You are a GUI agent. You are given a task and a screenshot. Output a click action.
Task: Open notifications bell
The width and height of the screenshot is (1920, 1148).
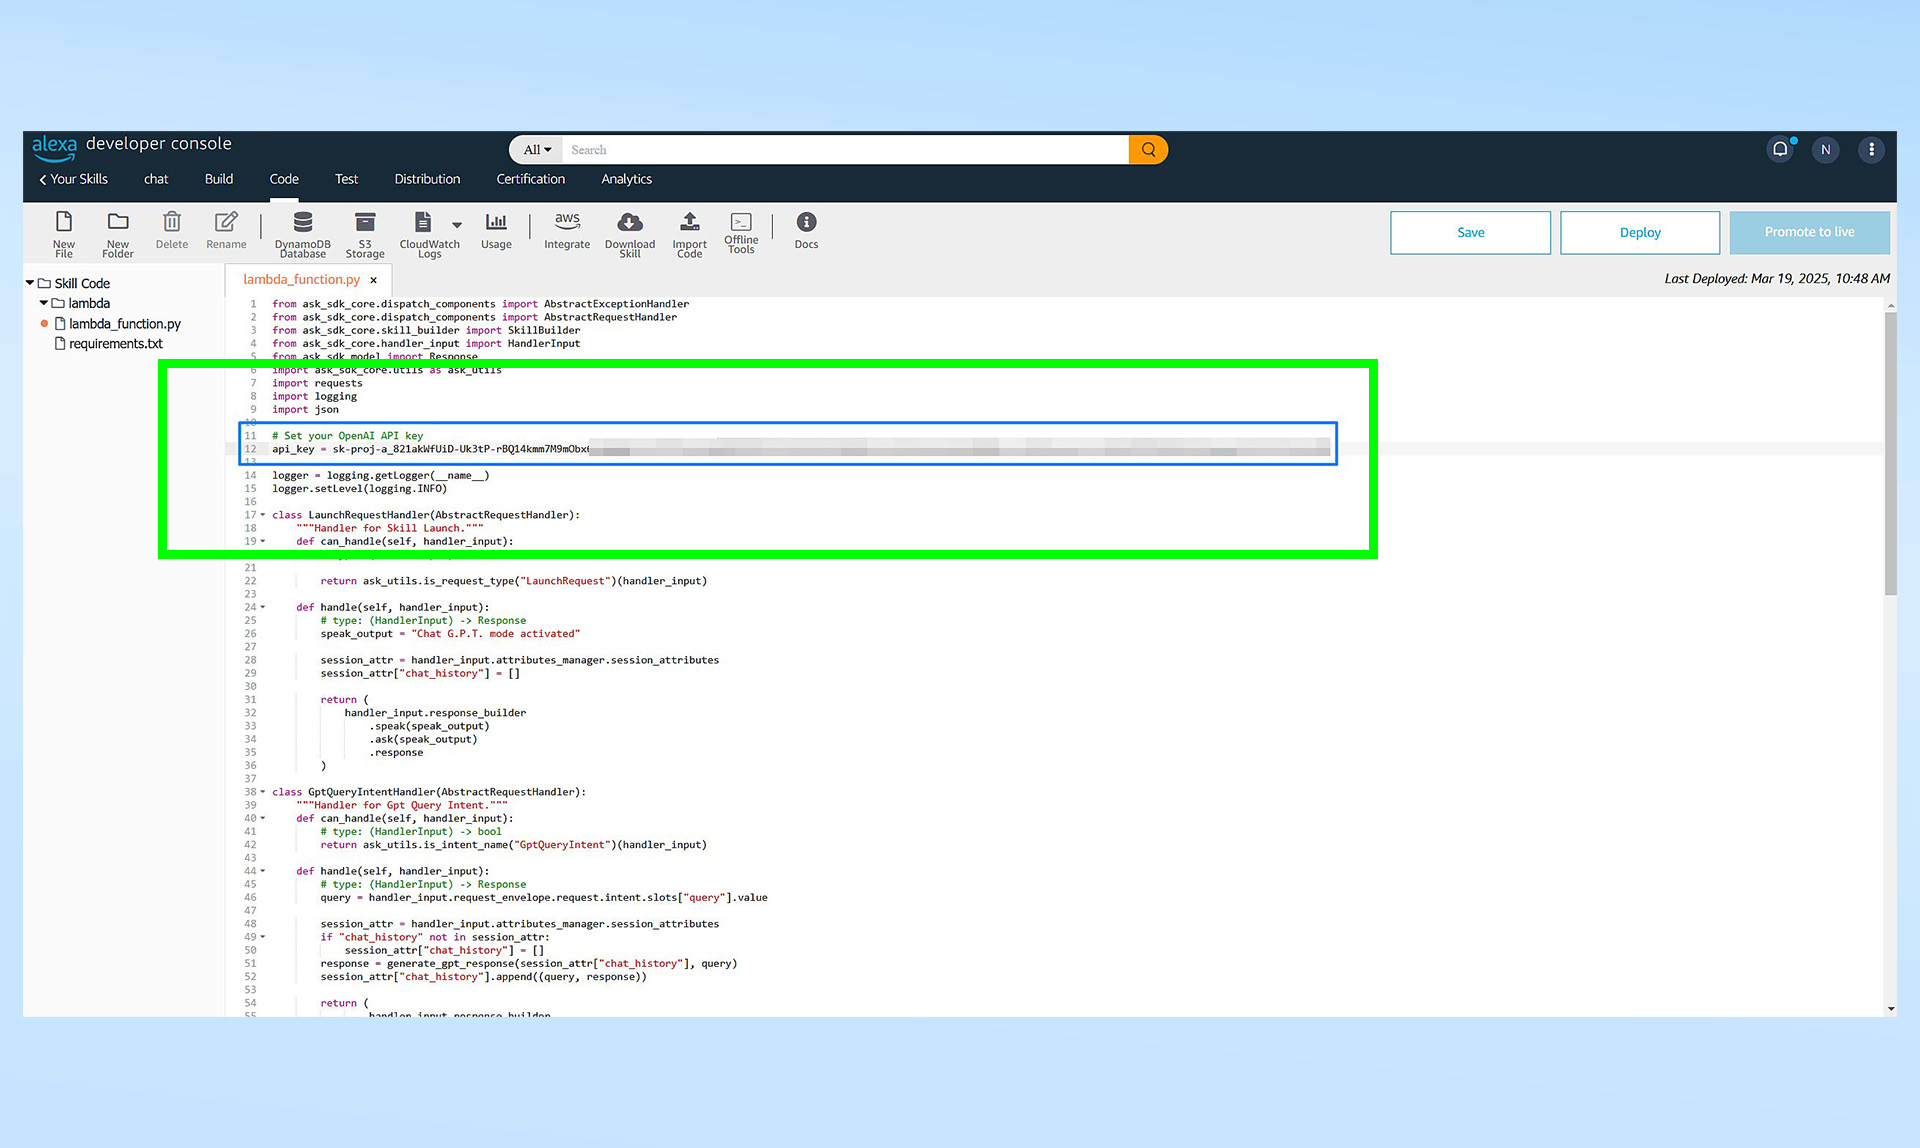coord(1779,148)
